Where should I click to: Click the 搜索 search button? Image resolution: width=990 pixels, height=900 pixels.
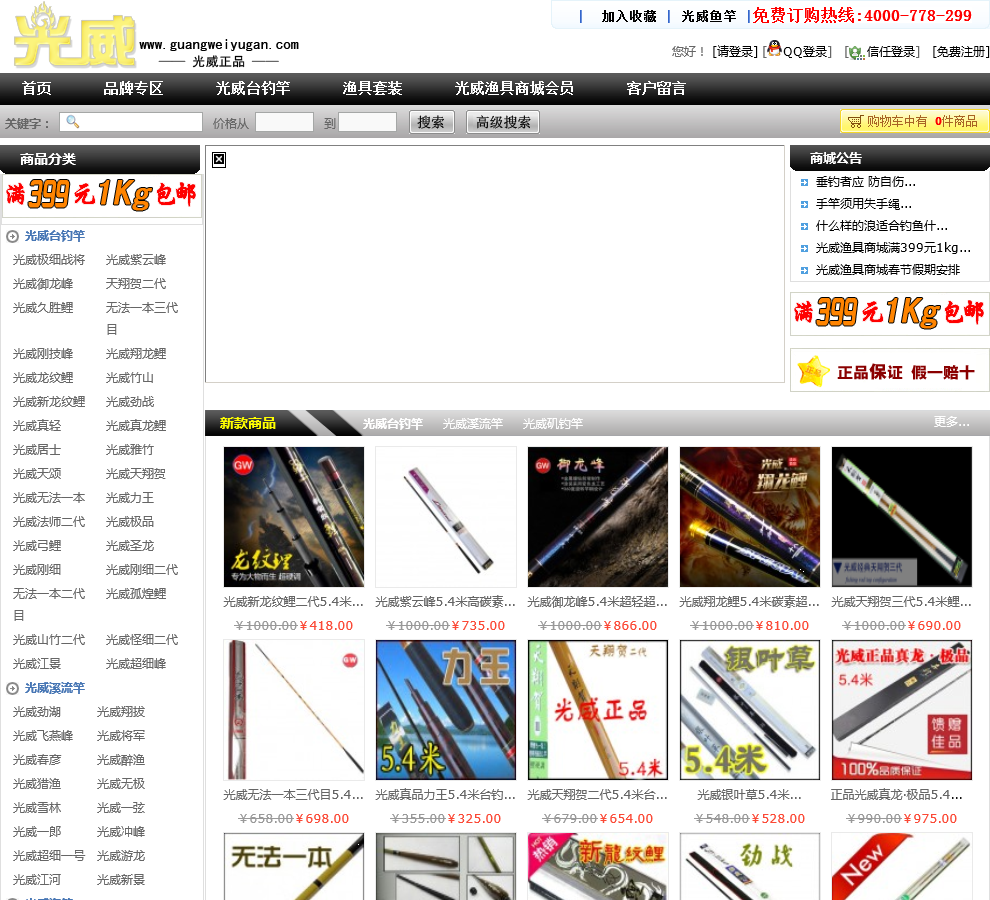pos(431,122)
